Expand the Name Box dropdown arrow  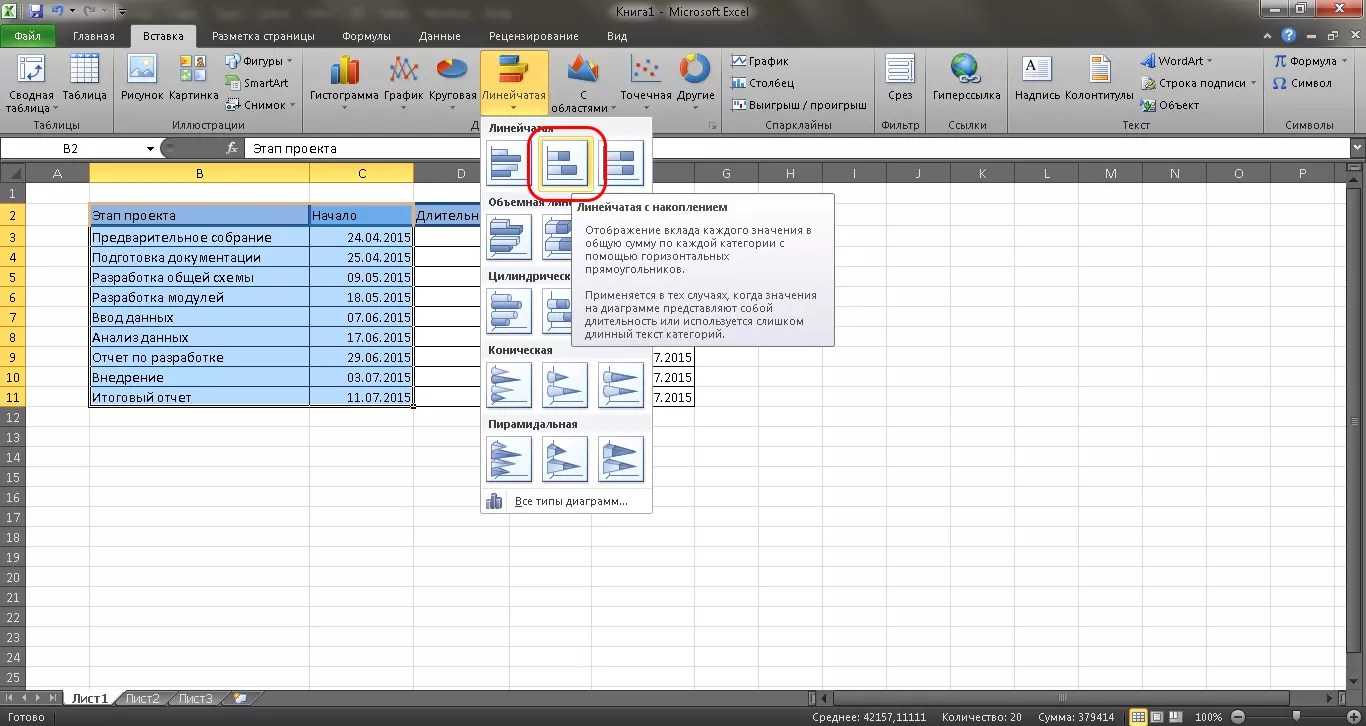point(150,149)
